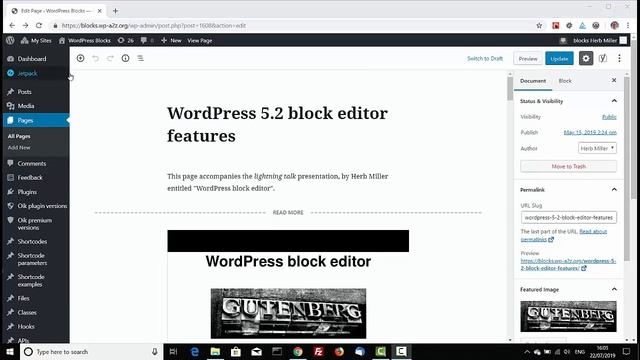Open Media in the admin sidebar

(26, 106)
